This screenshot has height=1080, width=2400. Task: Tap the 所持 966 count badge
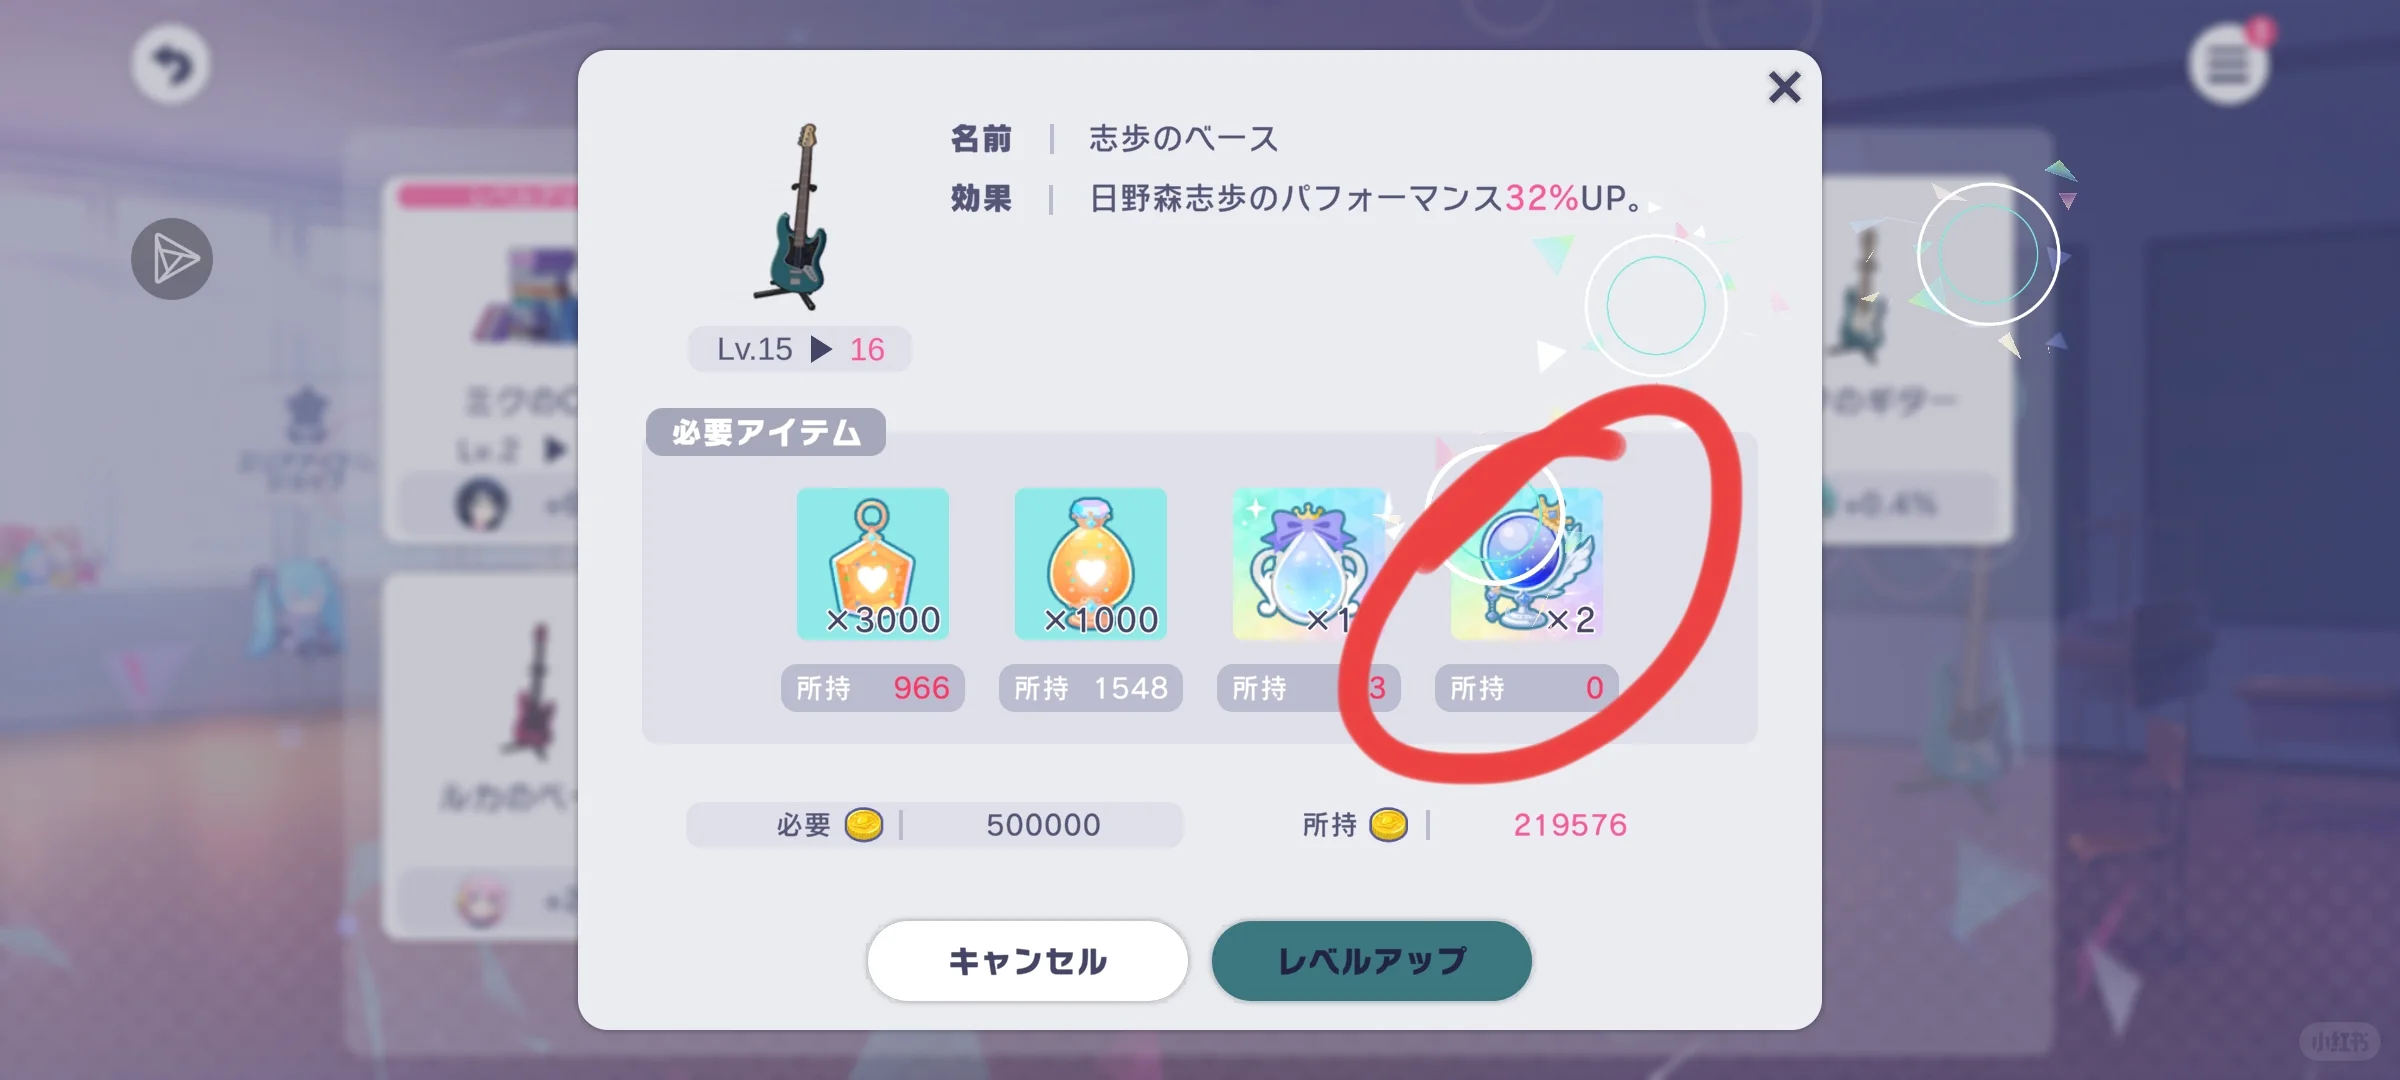872,688
